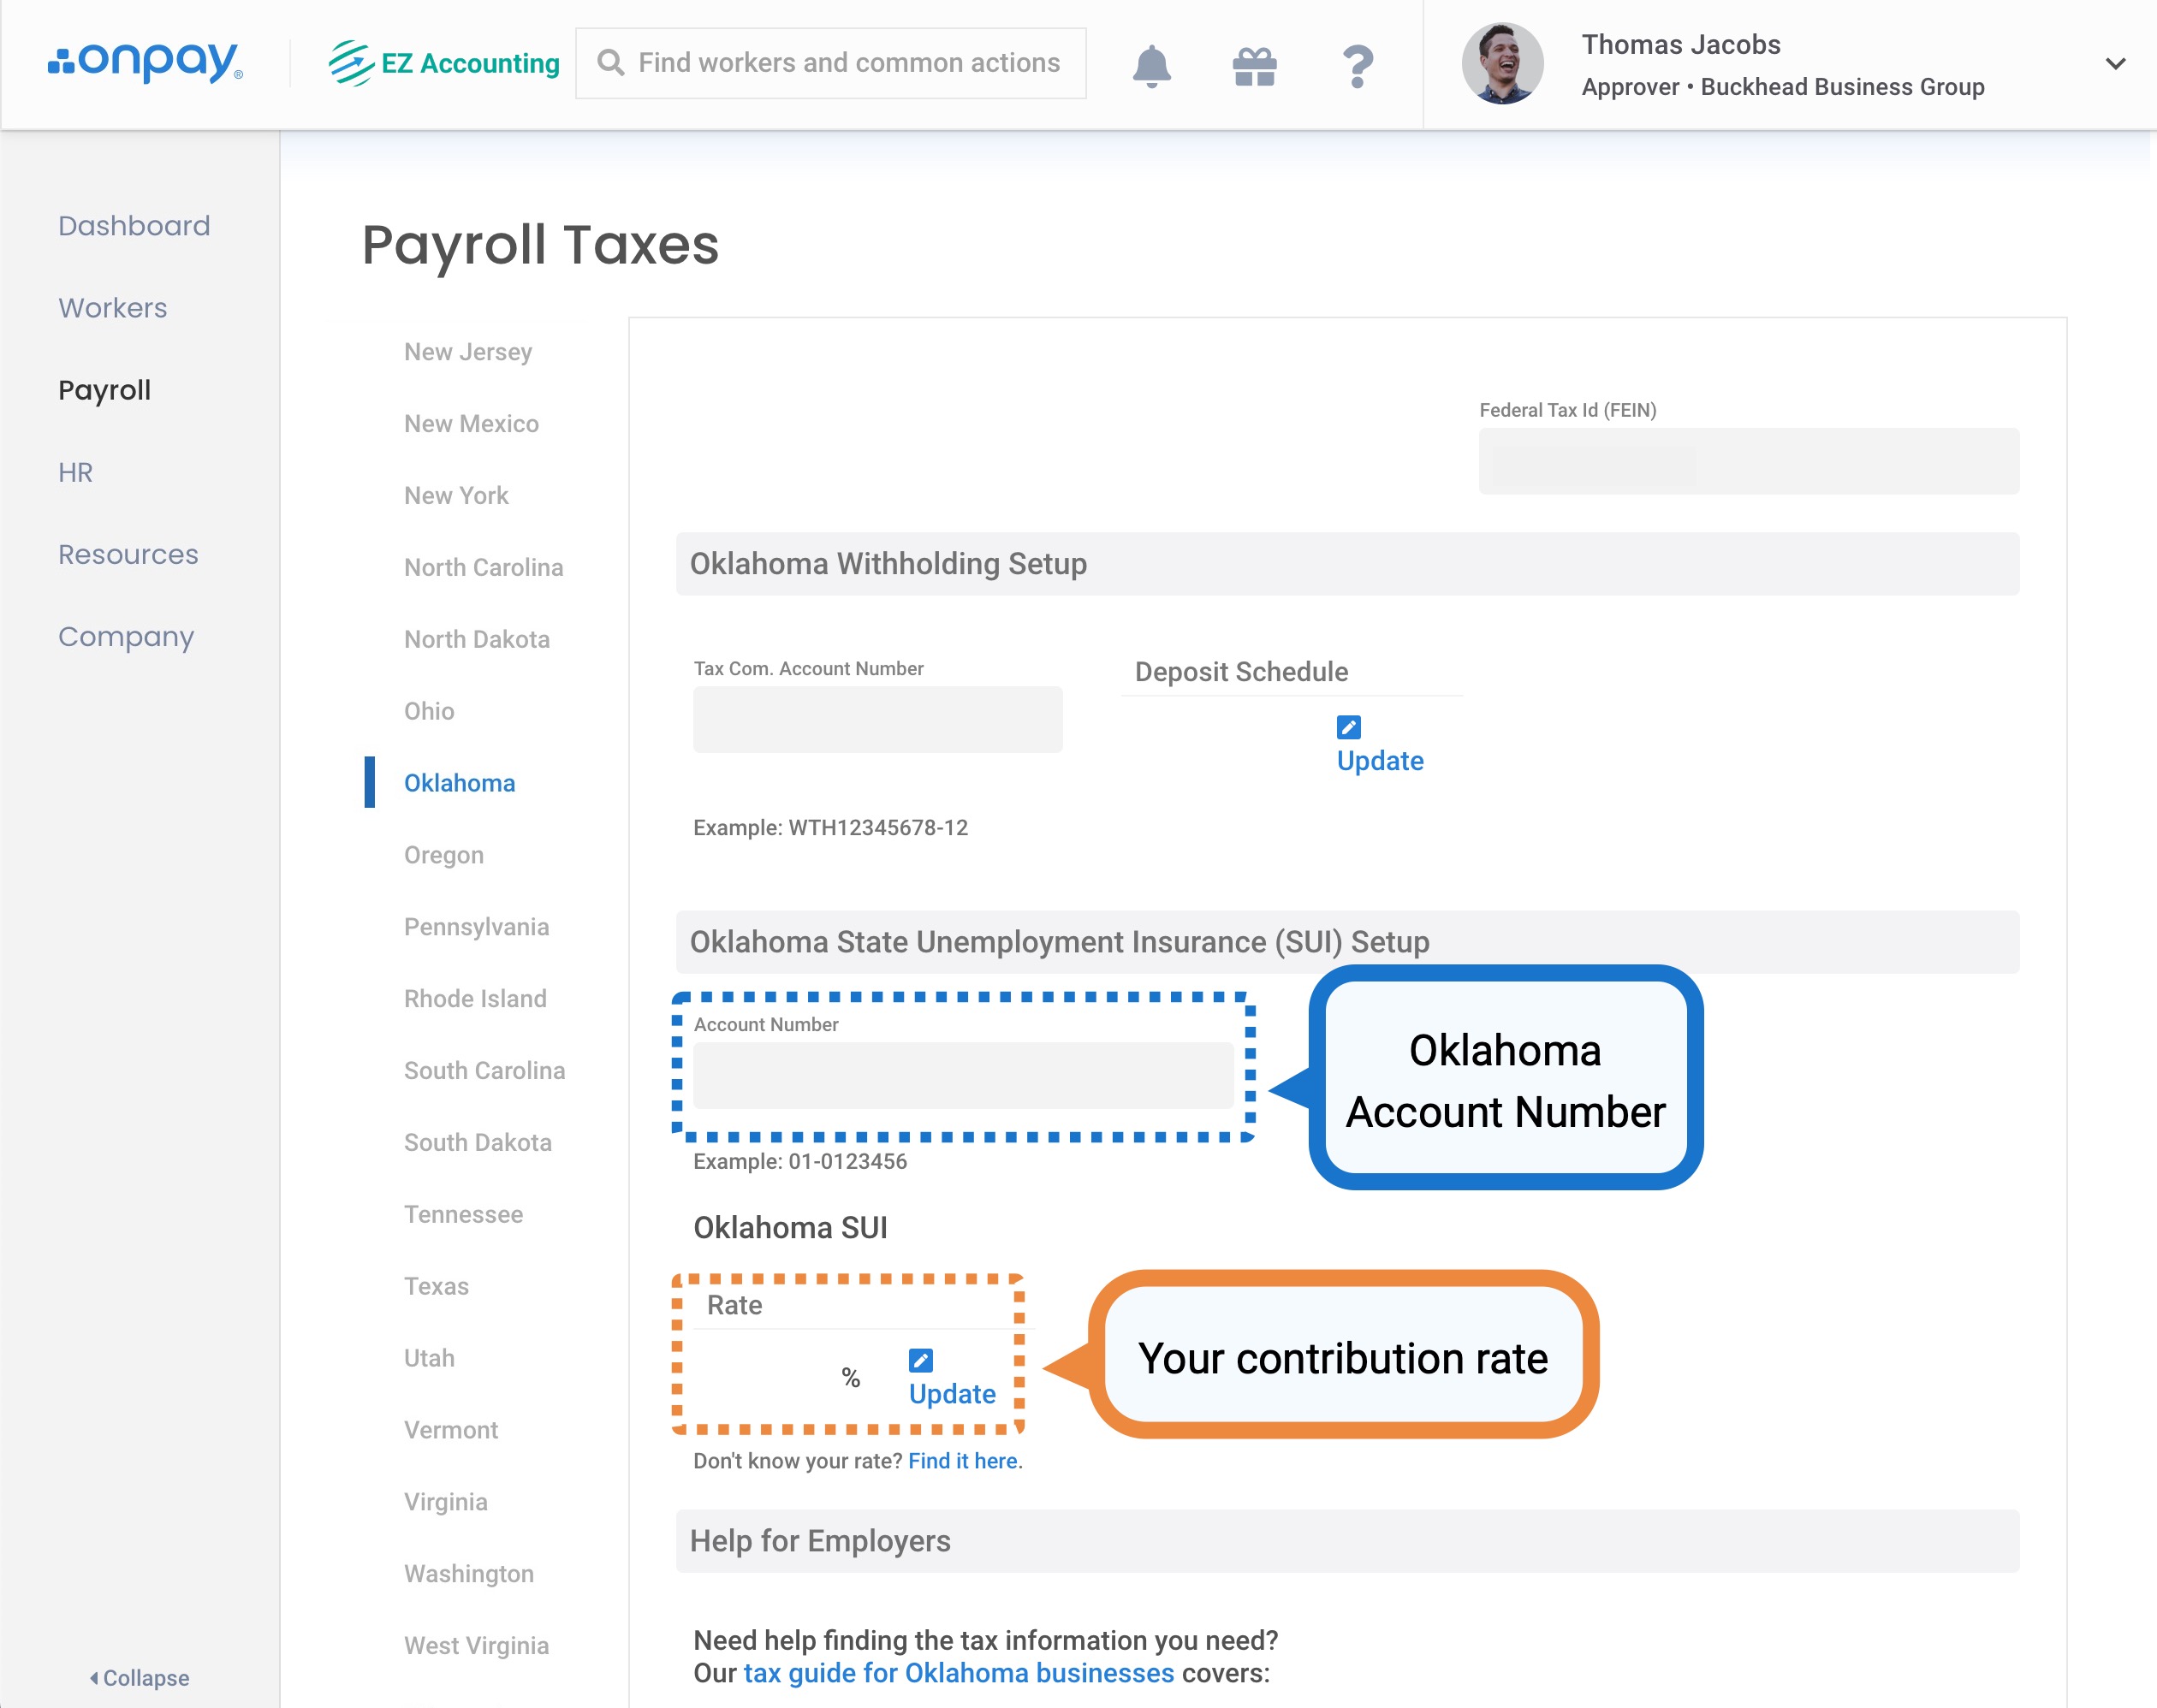
Task: Collapse the left sidebar
Action: 139,1677
